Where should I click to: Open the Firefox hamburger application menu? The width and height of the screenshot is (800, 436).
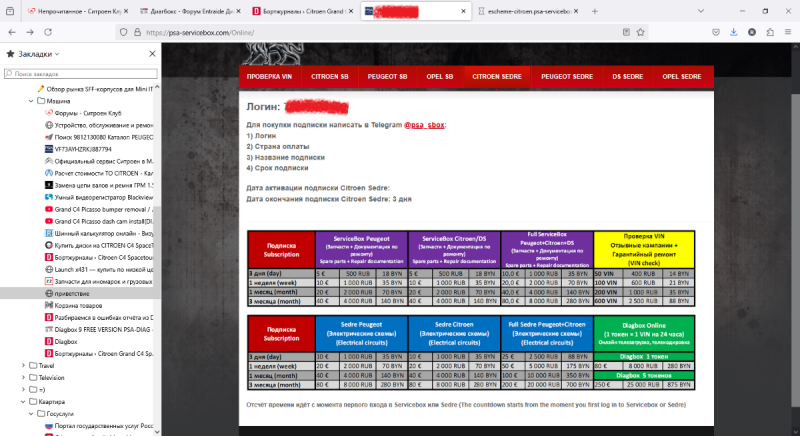tap(788, 32)
